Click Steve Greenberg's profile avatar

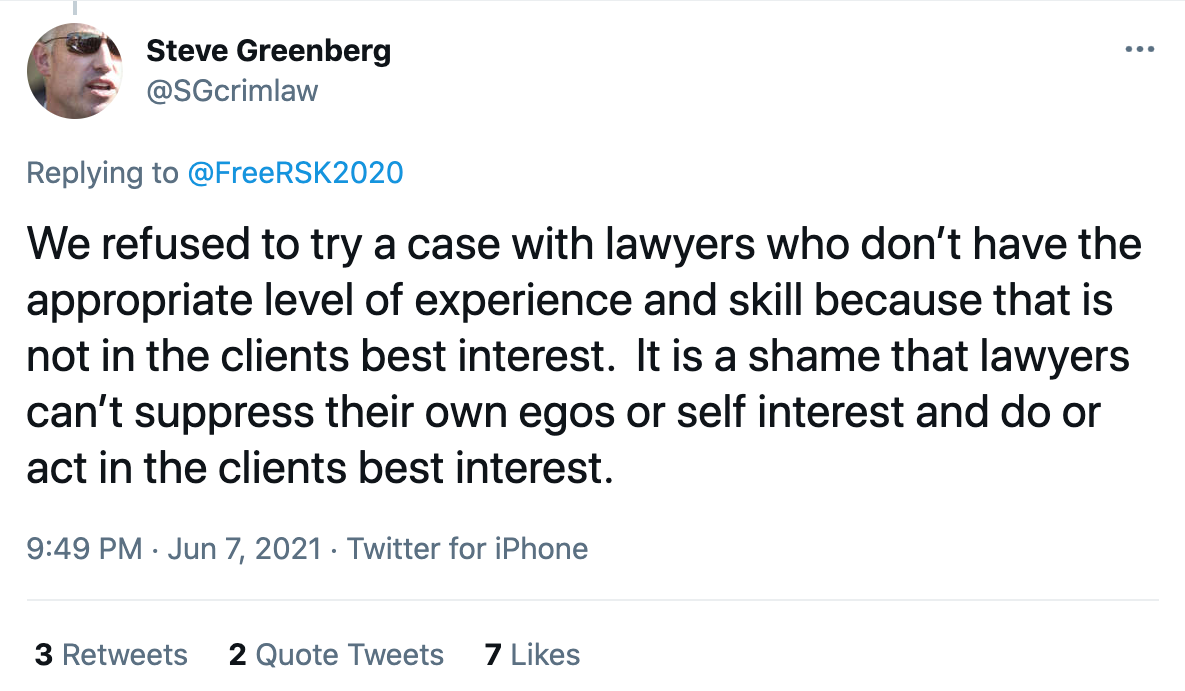point(74,70)
